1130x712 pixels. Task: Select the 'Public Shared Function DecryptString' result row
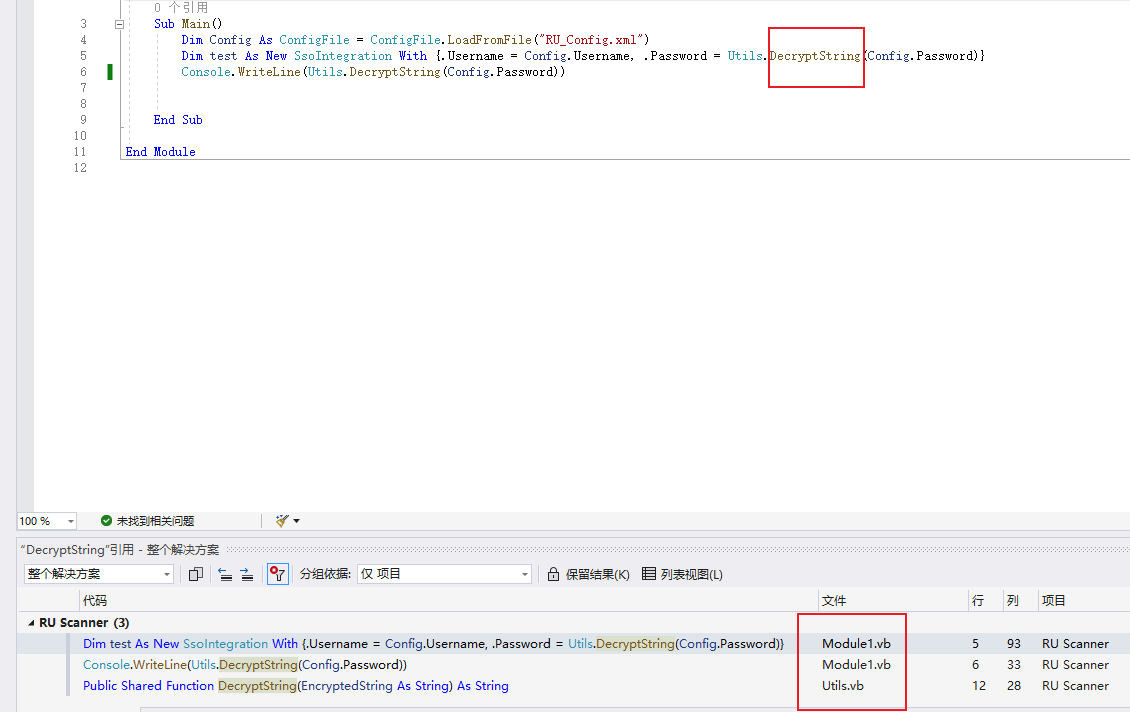point(574,685)
